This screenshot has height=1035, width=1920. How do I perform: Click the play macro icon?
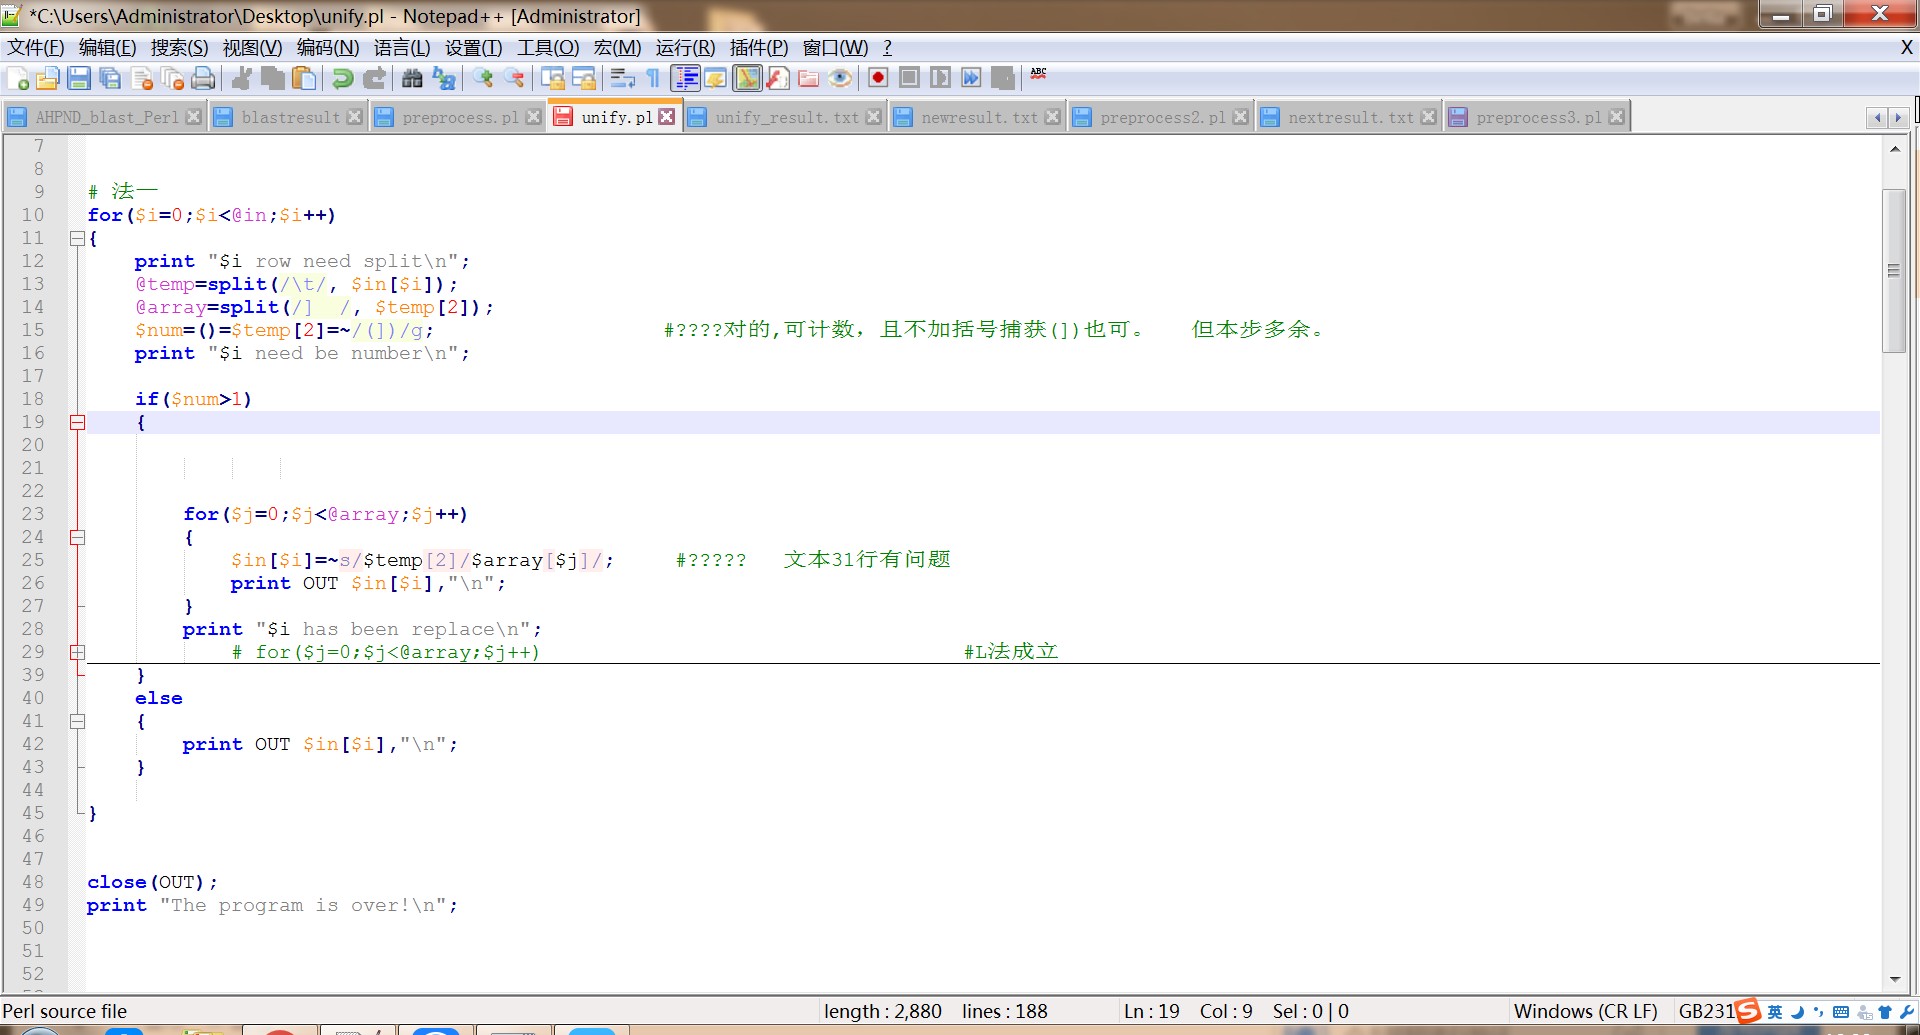pyautogui.click(x=940, y=78)
